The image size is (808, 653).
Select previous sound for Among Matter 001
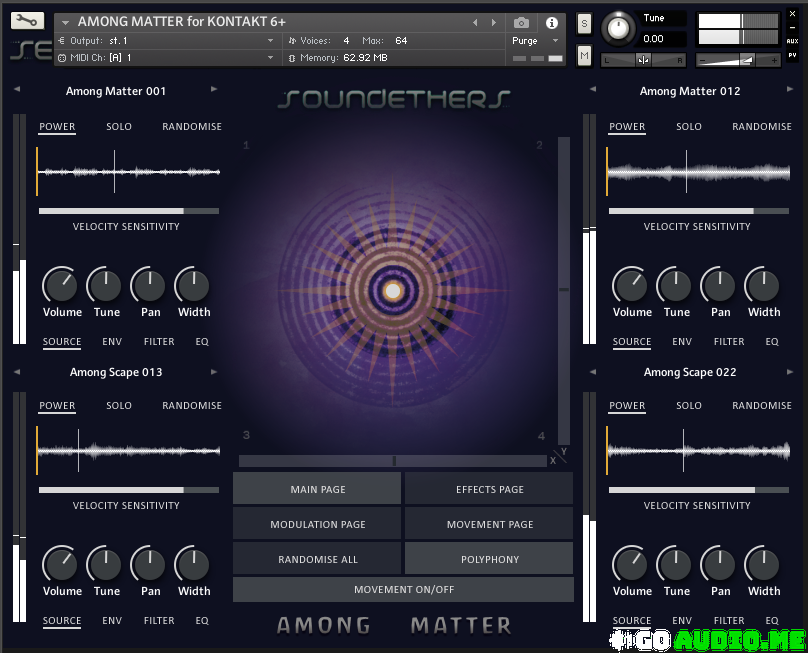(x=17, y=89)
